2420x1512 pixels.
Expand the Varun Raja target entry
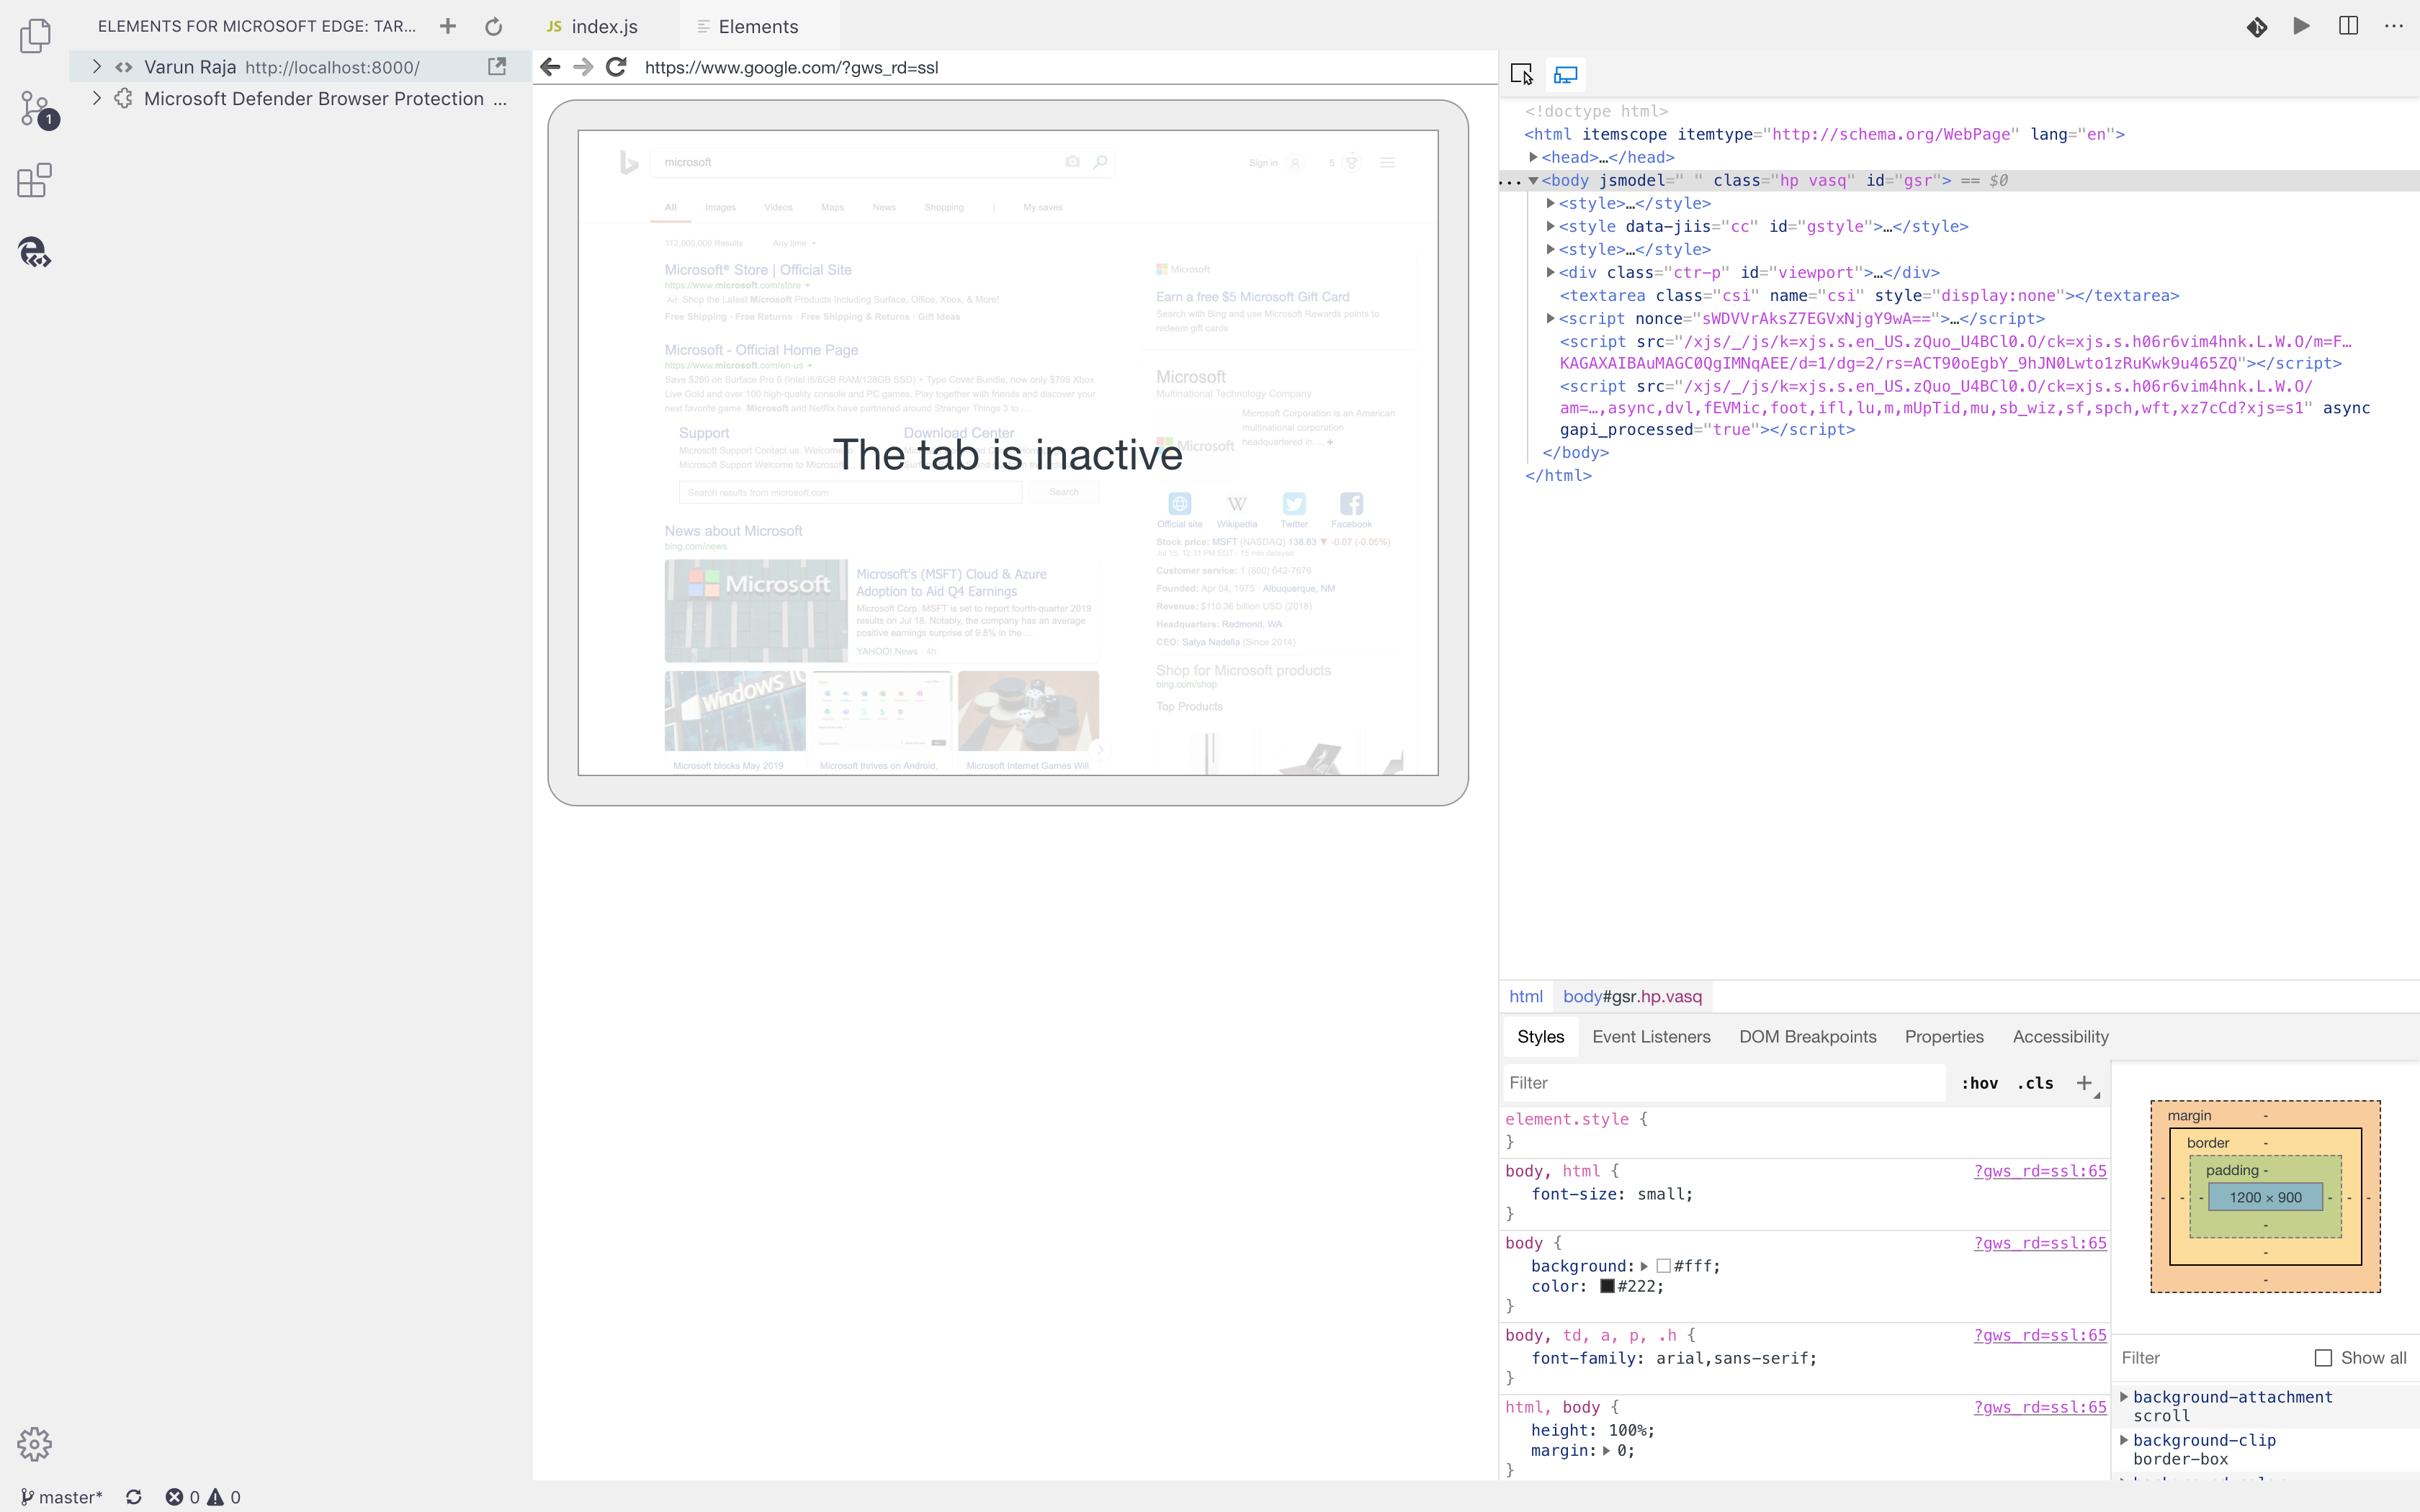coord(96,67)
